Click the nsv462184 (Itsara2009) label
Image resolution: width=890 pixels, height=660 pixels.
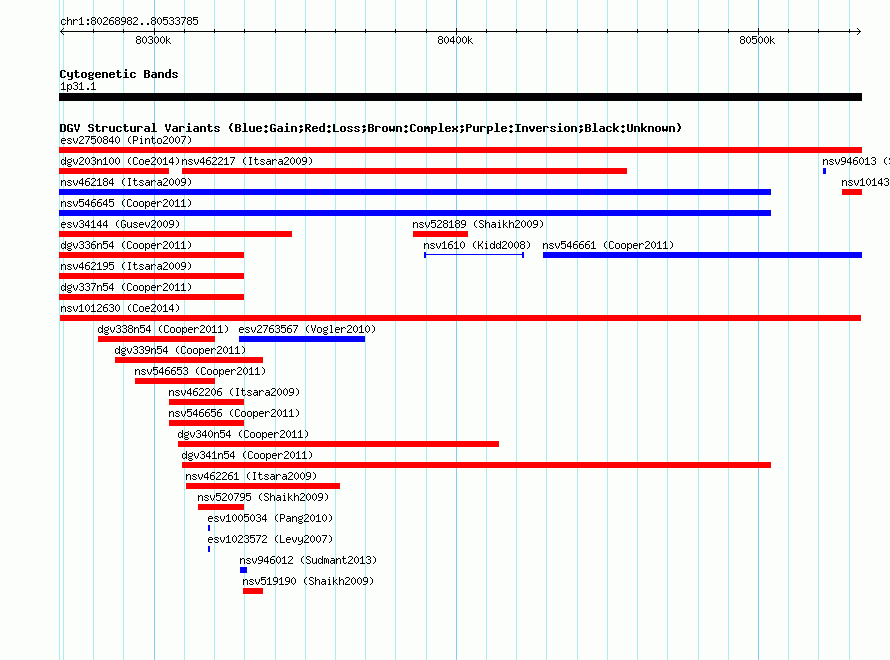pyautogui.click(x=126, y=182)
